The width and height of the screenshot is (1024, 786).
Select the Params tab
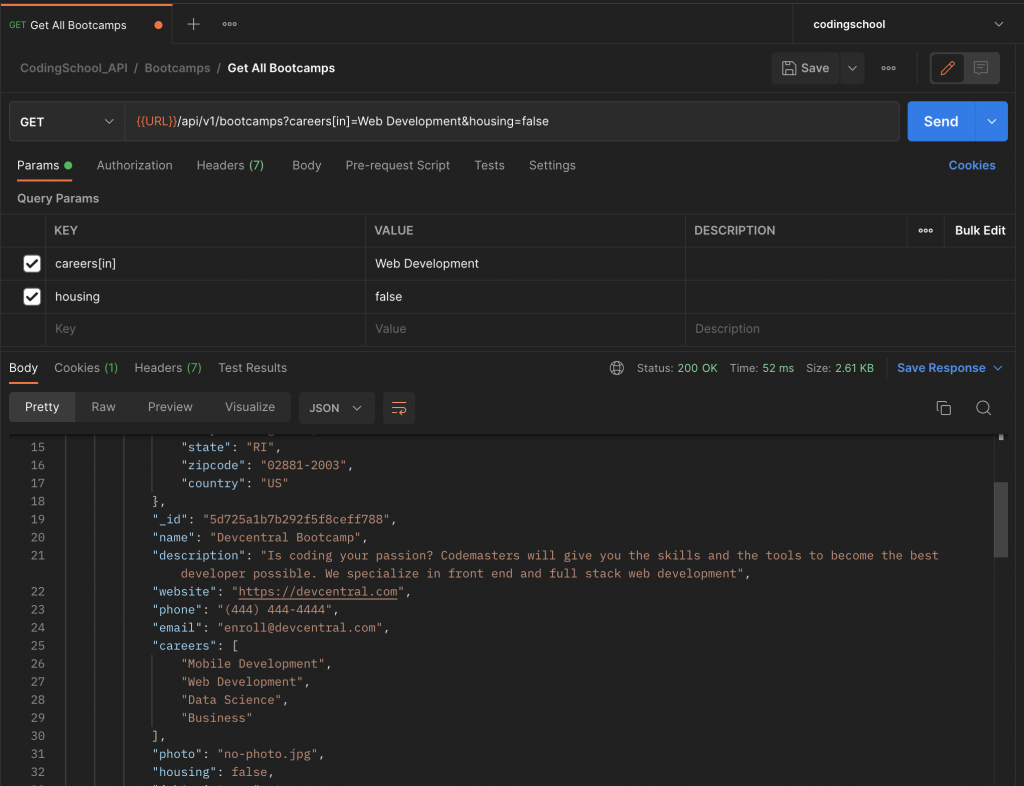pyautogui.click(x=44, y=165)
